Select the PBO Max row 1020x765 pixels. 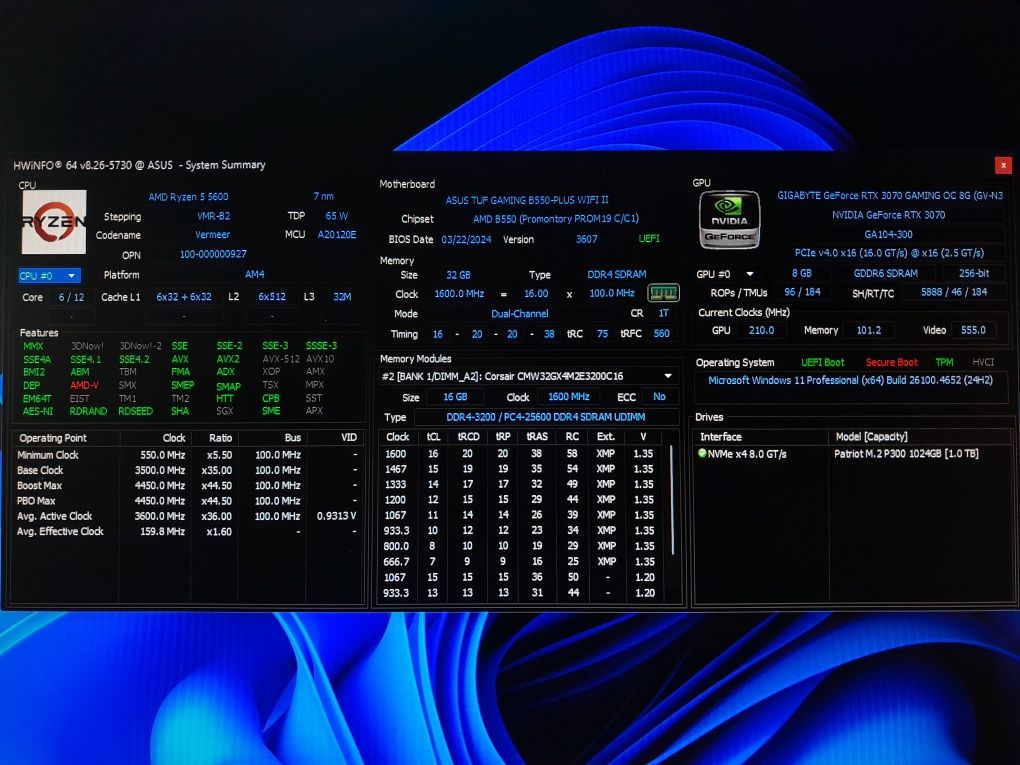point(187,501)
